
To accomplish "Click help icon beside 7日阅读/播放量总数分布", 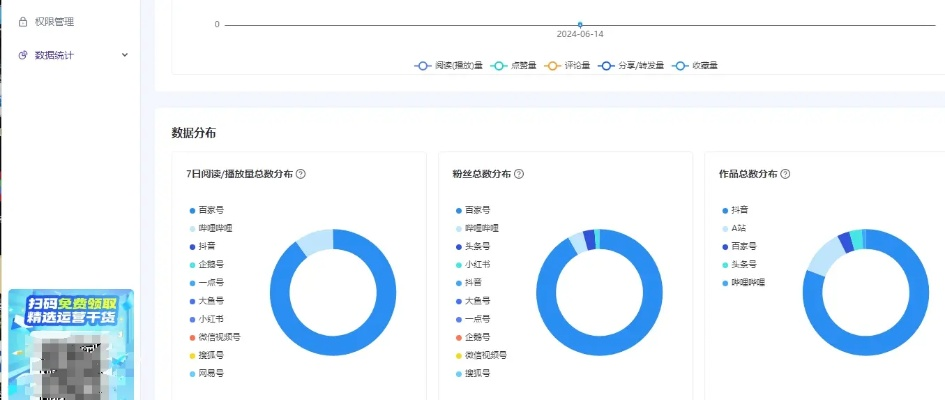I will (301, 174).
